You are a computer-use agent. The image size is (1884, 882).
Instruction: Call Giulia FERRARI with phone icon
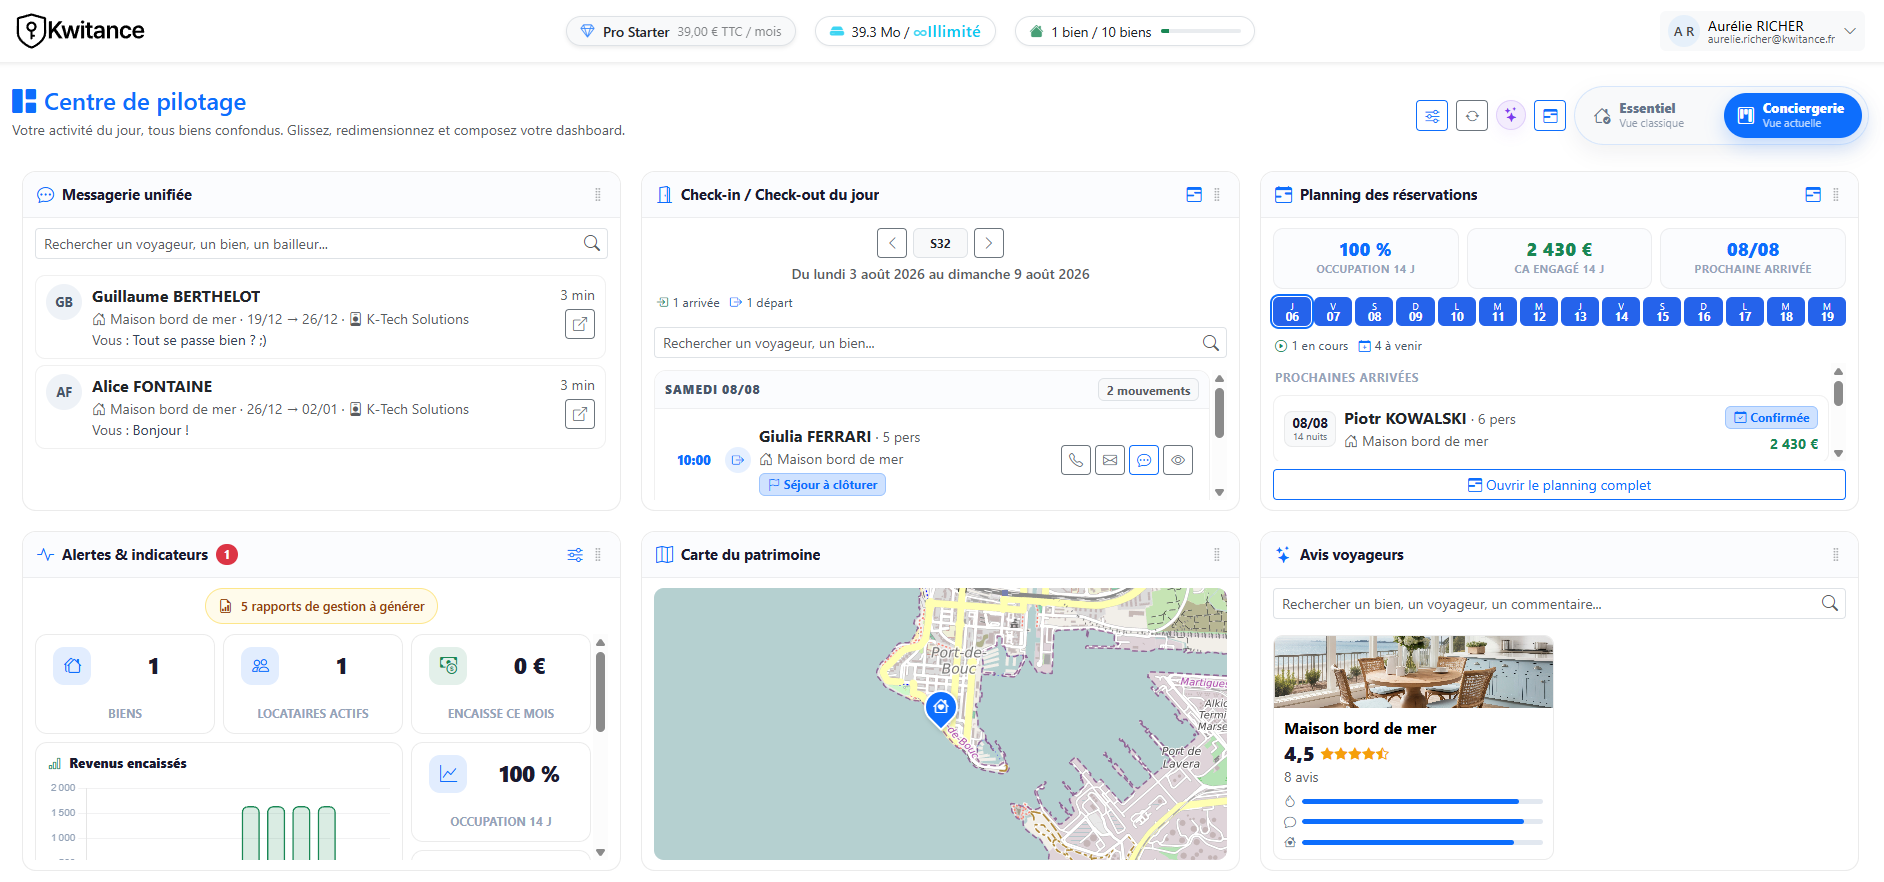click(x=1076, y=460)
